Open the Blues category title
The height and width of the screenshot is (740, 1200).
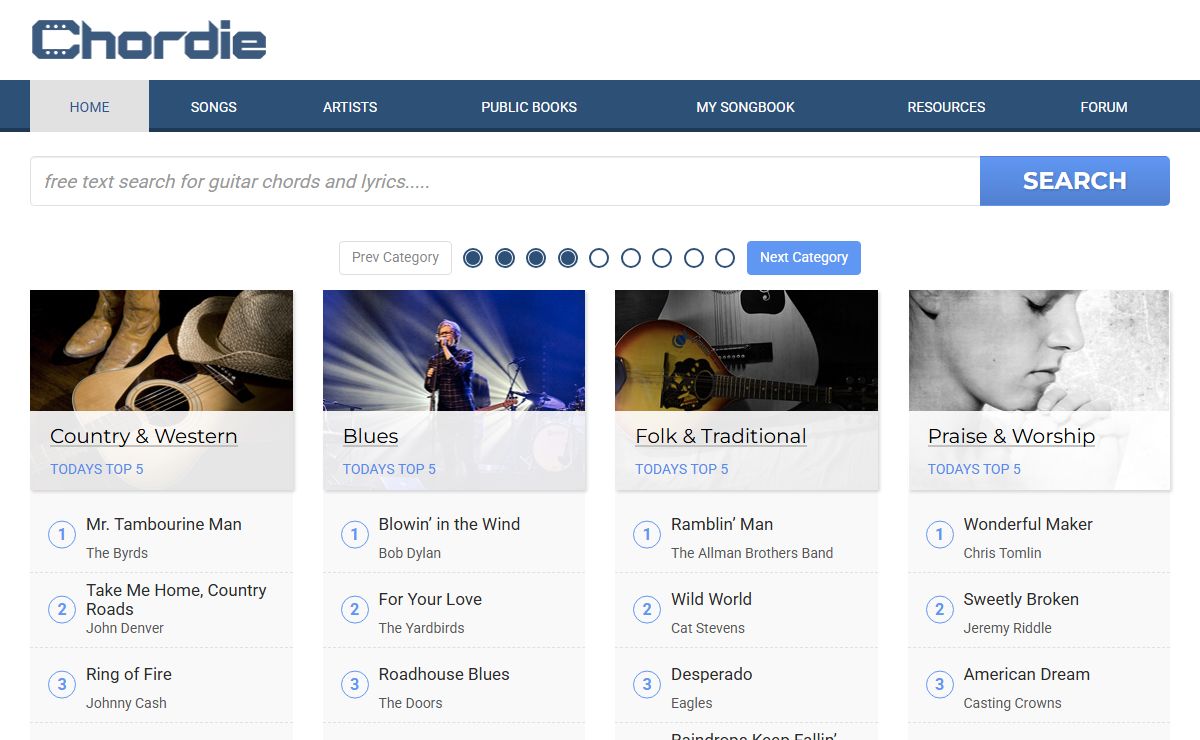coord(371,436)
